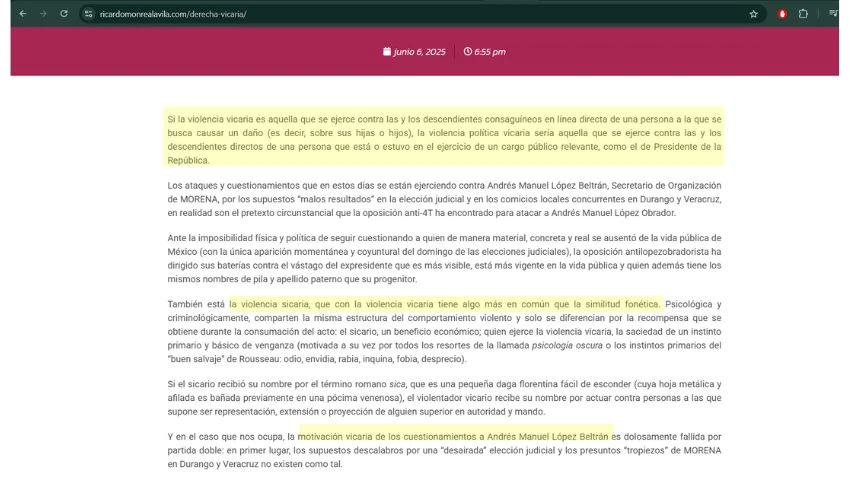Click the first highlighted paragraph about violencia vicaria
Screen dimensions: 850x480
444,133
